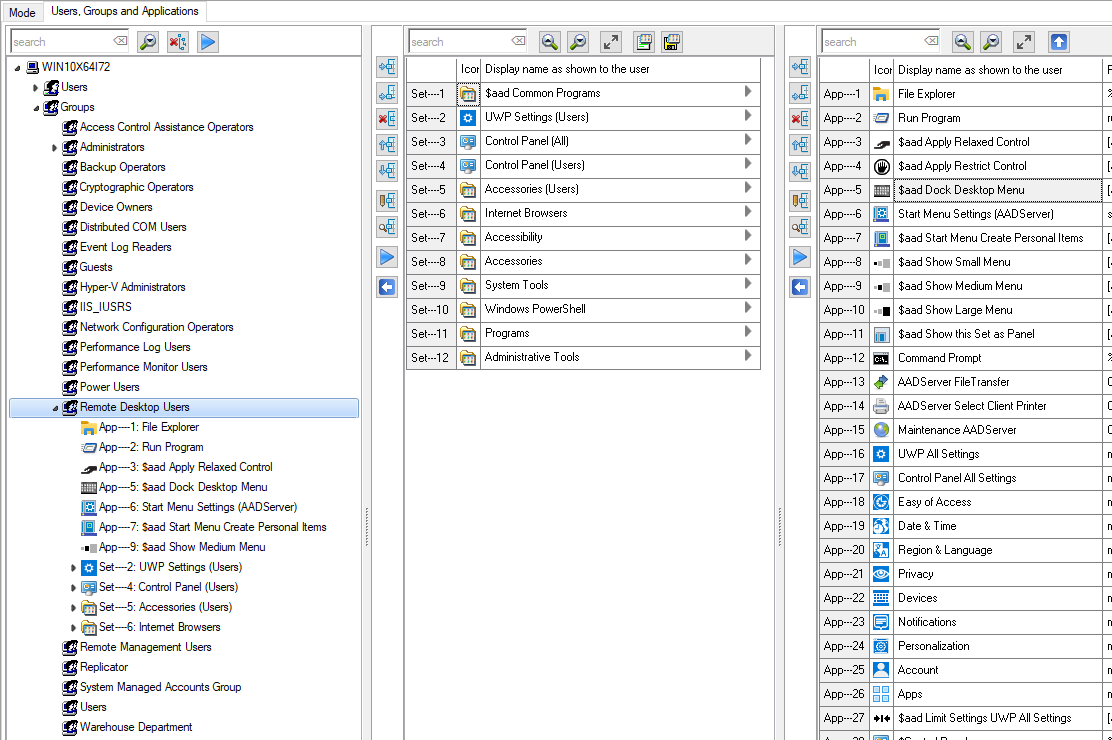Select Windows PowerShell in the Set list
This screenshot has height=740, width=1112.
pyautogui.click(x=535, y=309)
